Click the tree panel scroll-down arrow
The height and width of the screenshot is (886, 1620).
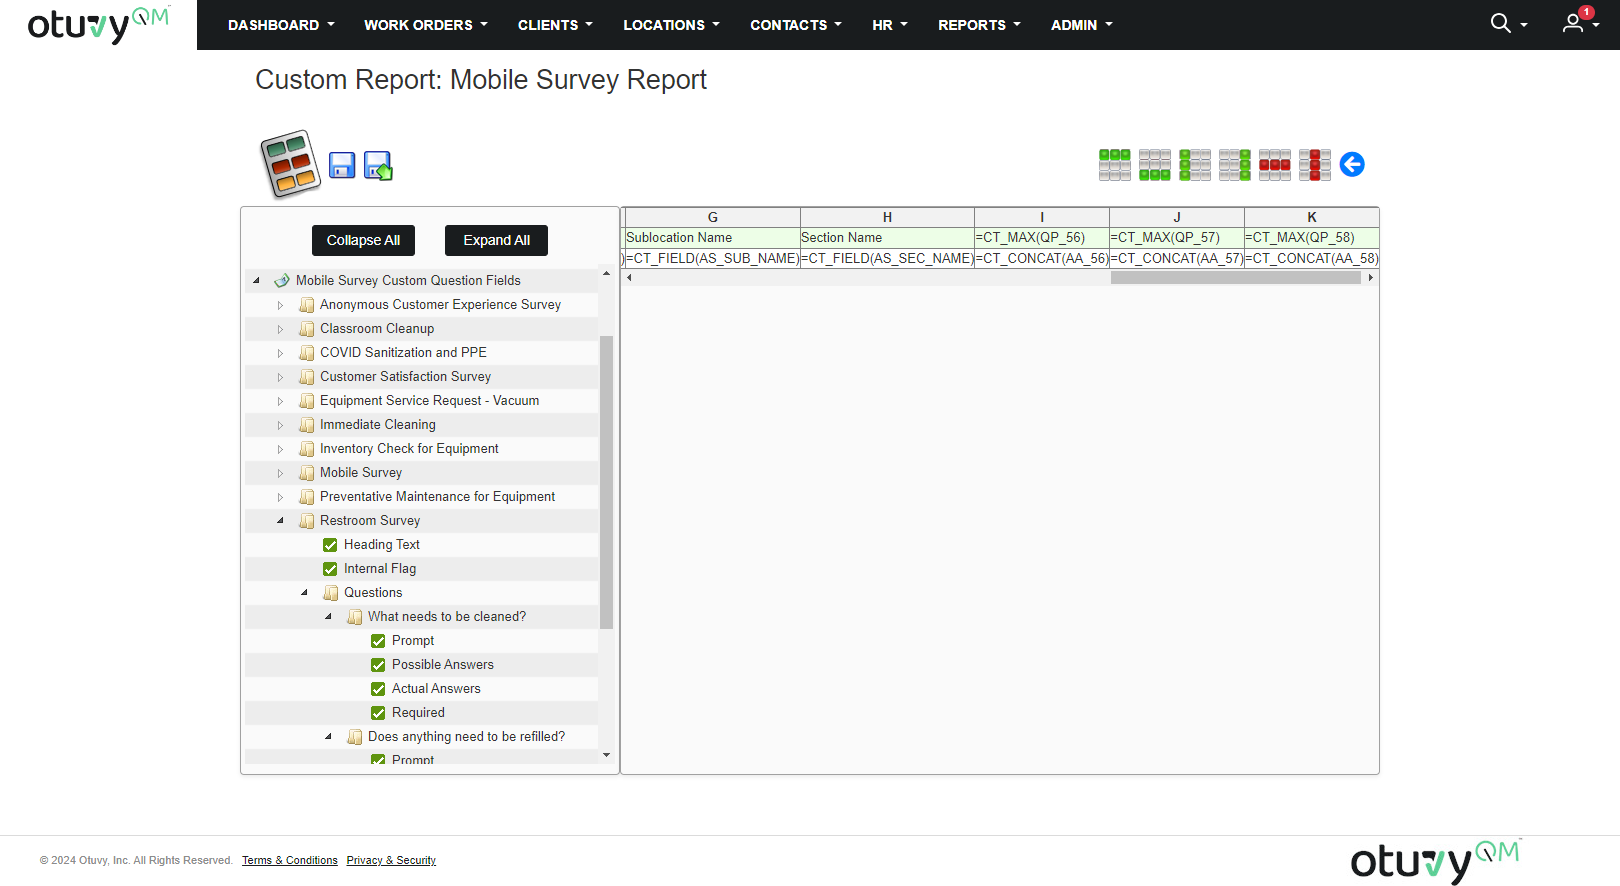[x=606, y=755]
